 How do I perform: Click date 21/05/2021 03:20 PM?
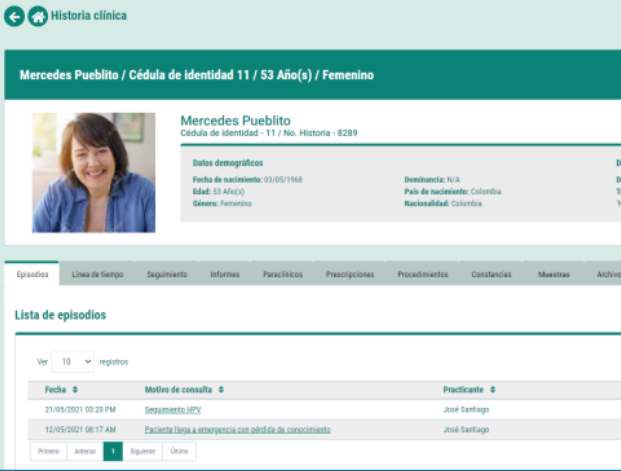80,410
